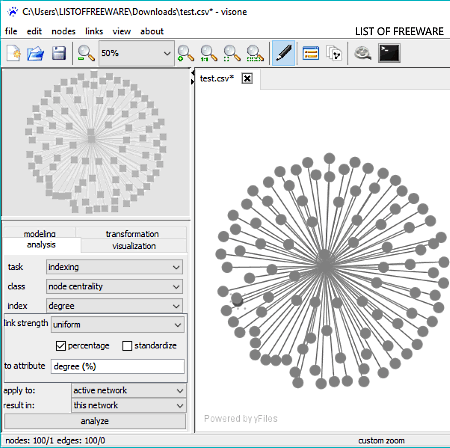Image resolution: width=450 pixels, height=448 pixels.
Task: Toggle the pencil edit mode tool
Action: [283, 53]
